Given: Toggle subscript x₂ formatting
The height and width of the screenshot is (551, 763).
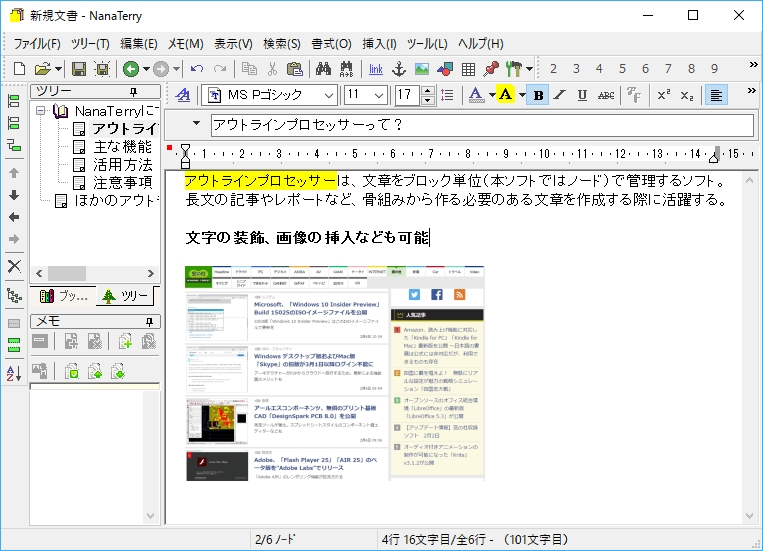Looking at the screenshot, I should coord(687,95).
